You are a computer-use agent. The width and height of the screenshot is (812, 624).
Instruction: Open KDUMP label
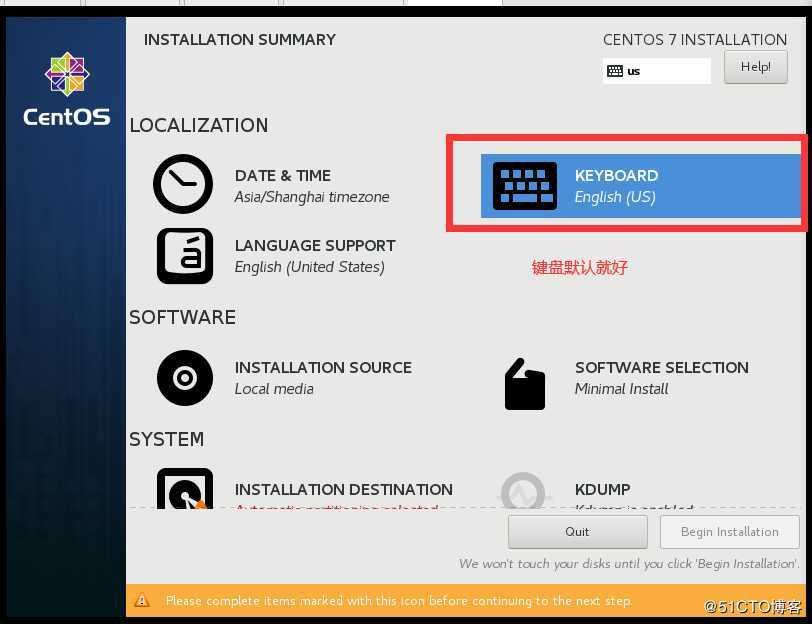[602, 489]
